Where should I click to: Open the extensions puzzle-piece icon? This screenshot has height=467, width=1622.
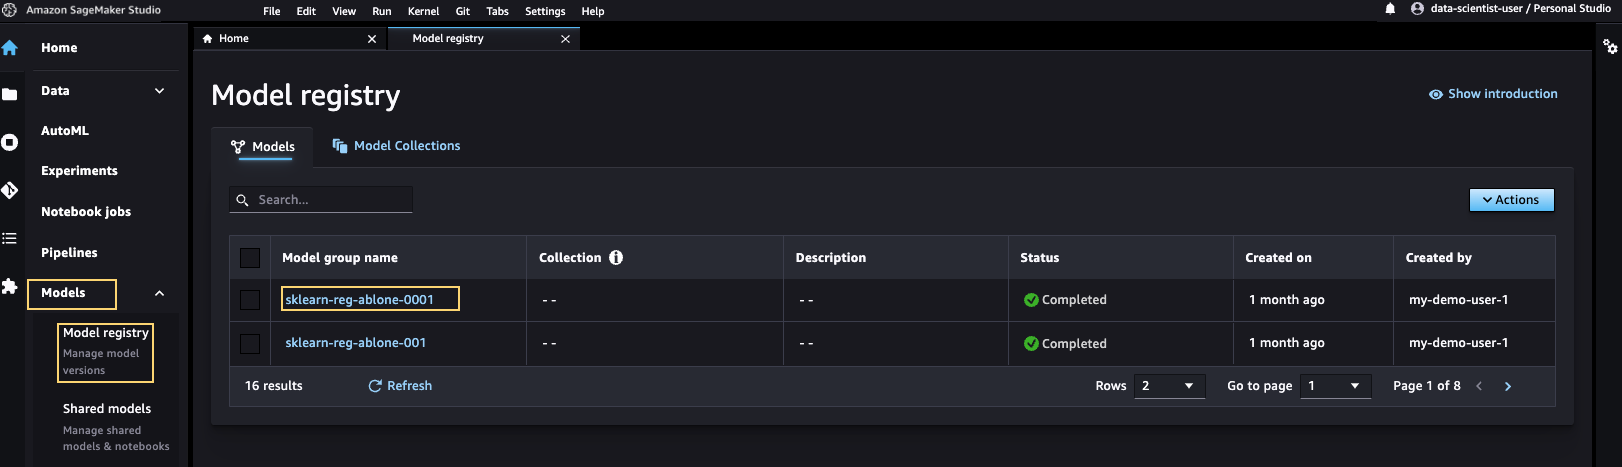[10, 287]
